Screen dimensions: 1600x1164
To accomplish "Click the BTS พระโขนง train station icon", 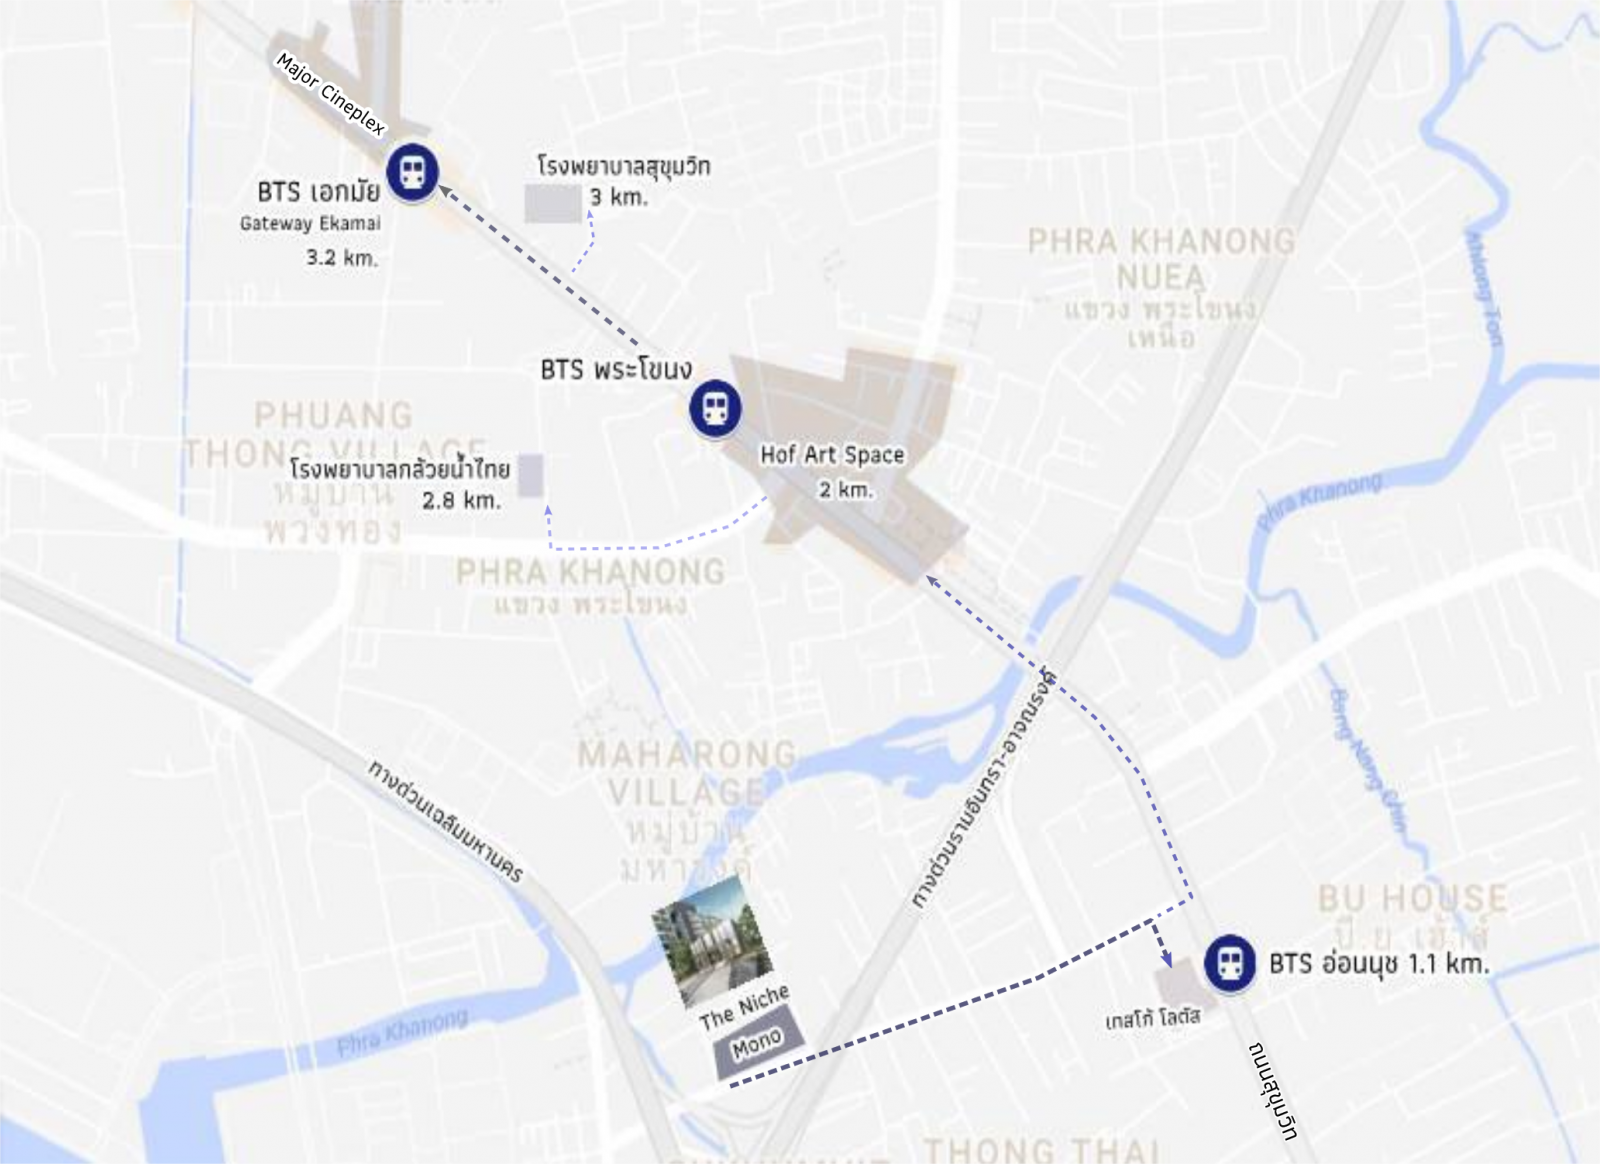I will click(715, 409).
